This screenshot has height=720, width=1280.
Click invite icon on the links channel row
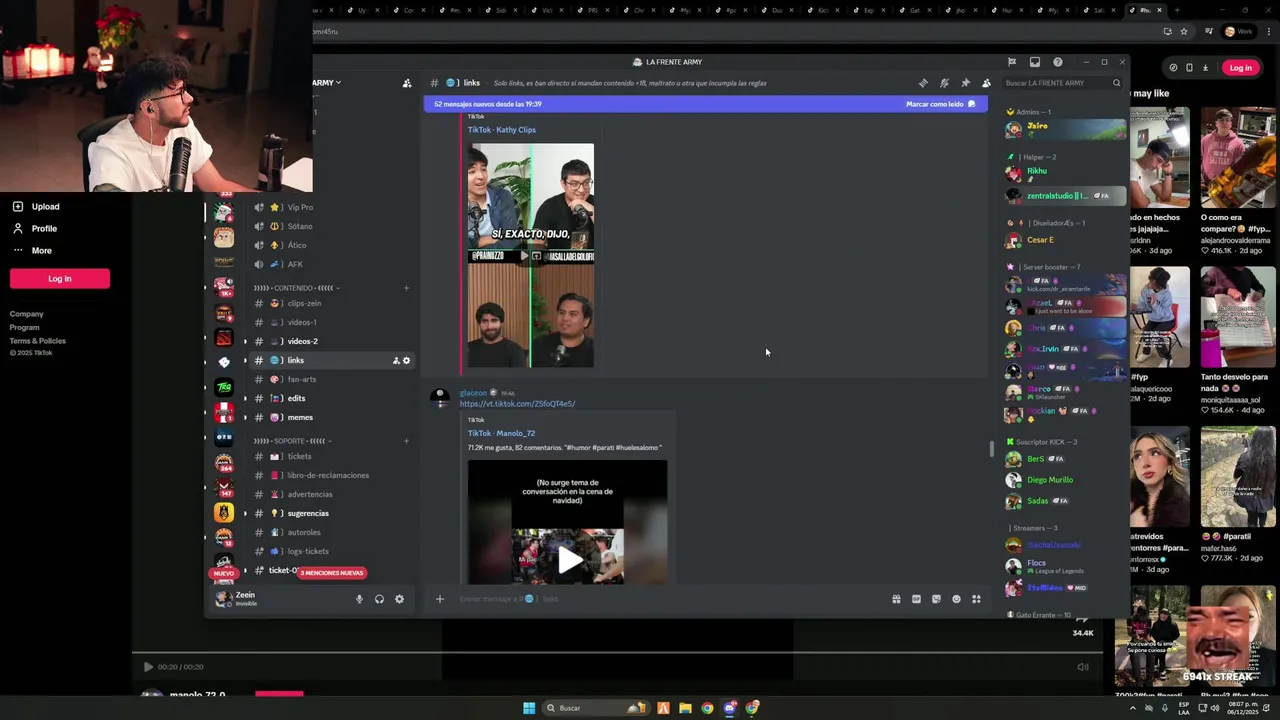pyautogui.click(x=396, y=360)
